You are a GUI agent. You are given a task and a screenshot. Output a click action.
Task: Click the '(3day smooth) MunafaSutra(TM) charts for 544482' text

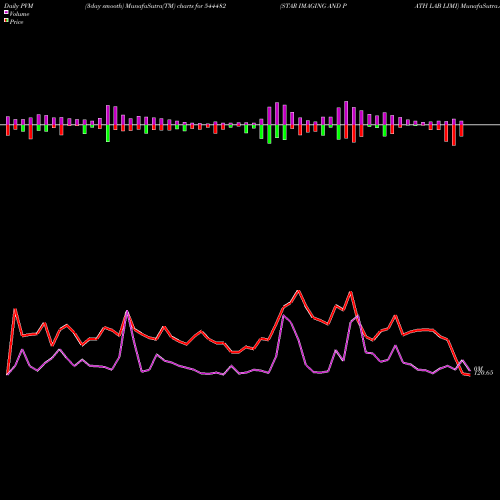(x=155, y=6)
